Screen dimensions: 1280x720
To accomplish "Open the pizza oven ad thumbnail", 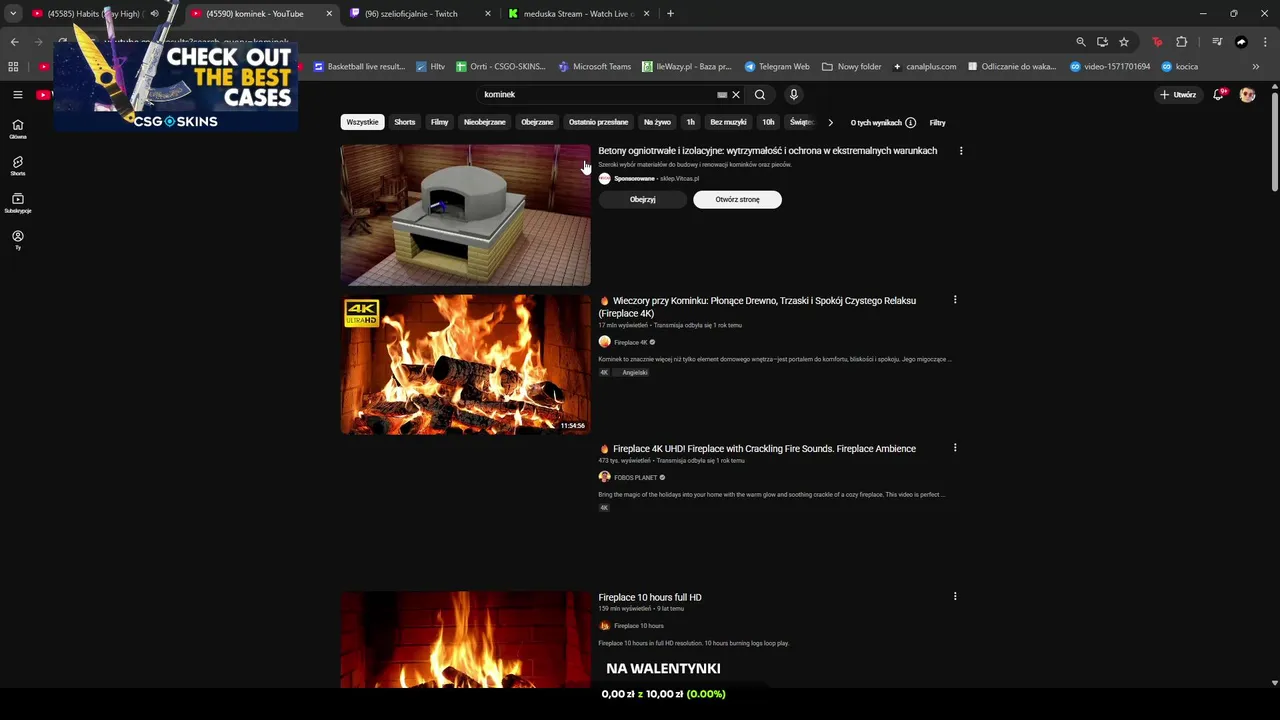I will (x=465, y=215).
